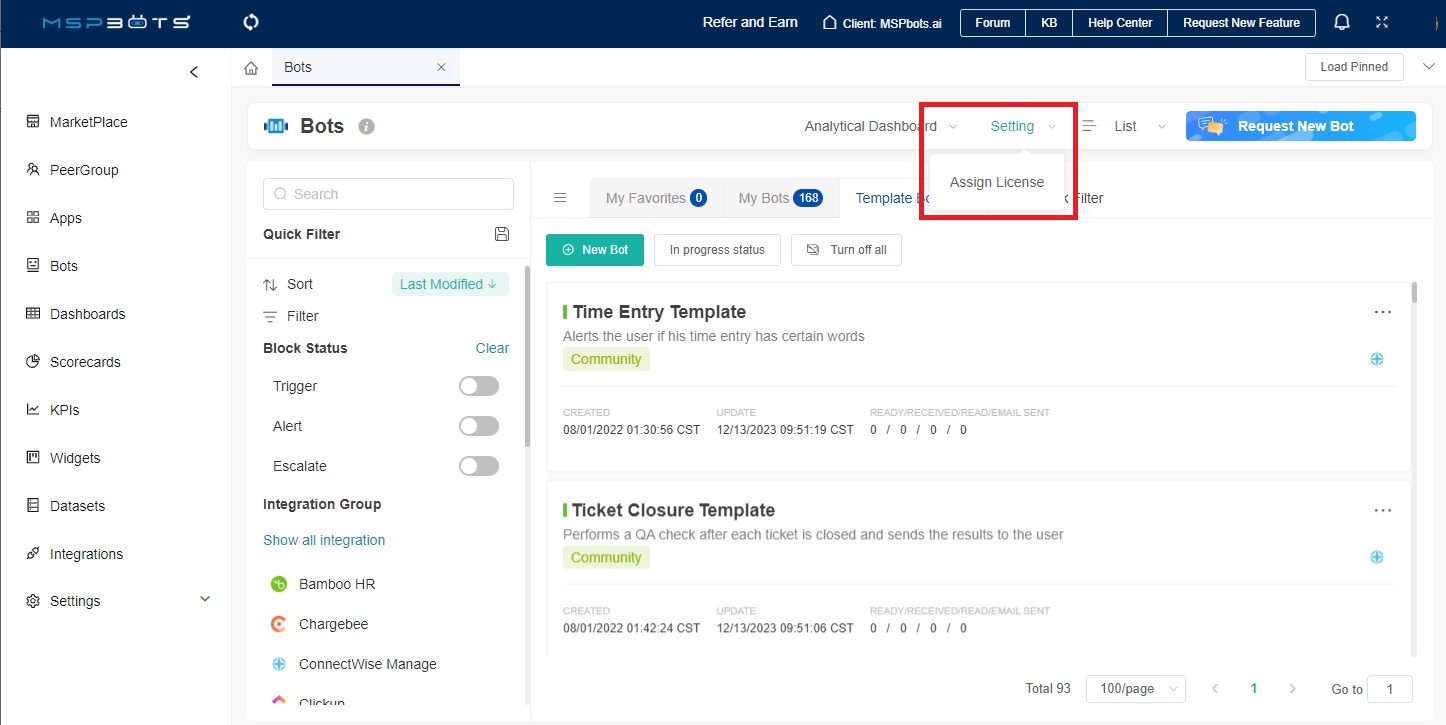
Task: Expand the Analytical Dashboard dropdown
Action: [x=881, y=126]
